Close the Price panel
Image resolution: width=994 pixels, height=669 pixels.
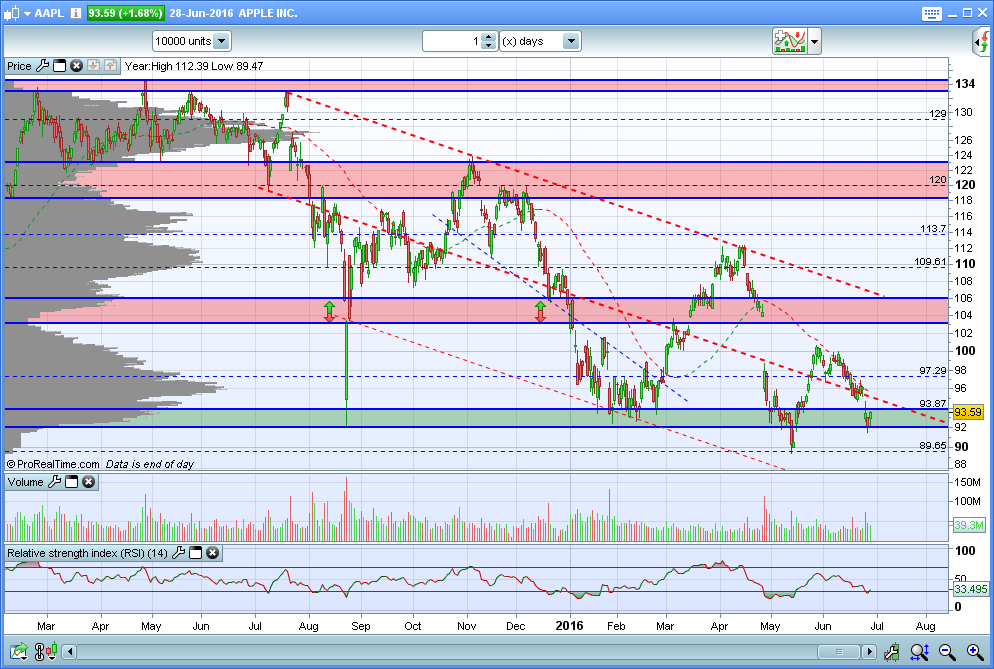tap(76, 66)
